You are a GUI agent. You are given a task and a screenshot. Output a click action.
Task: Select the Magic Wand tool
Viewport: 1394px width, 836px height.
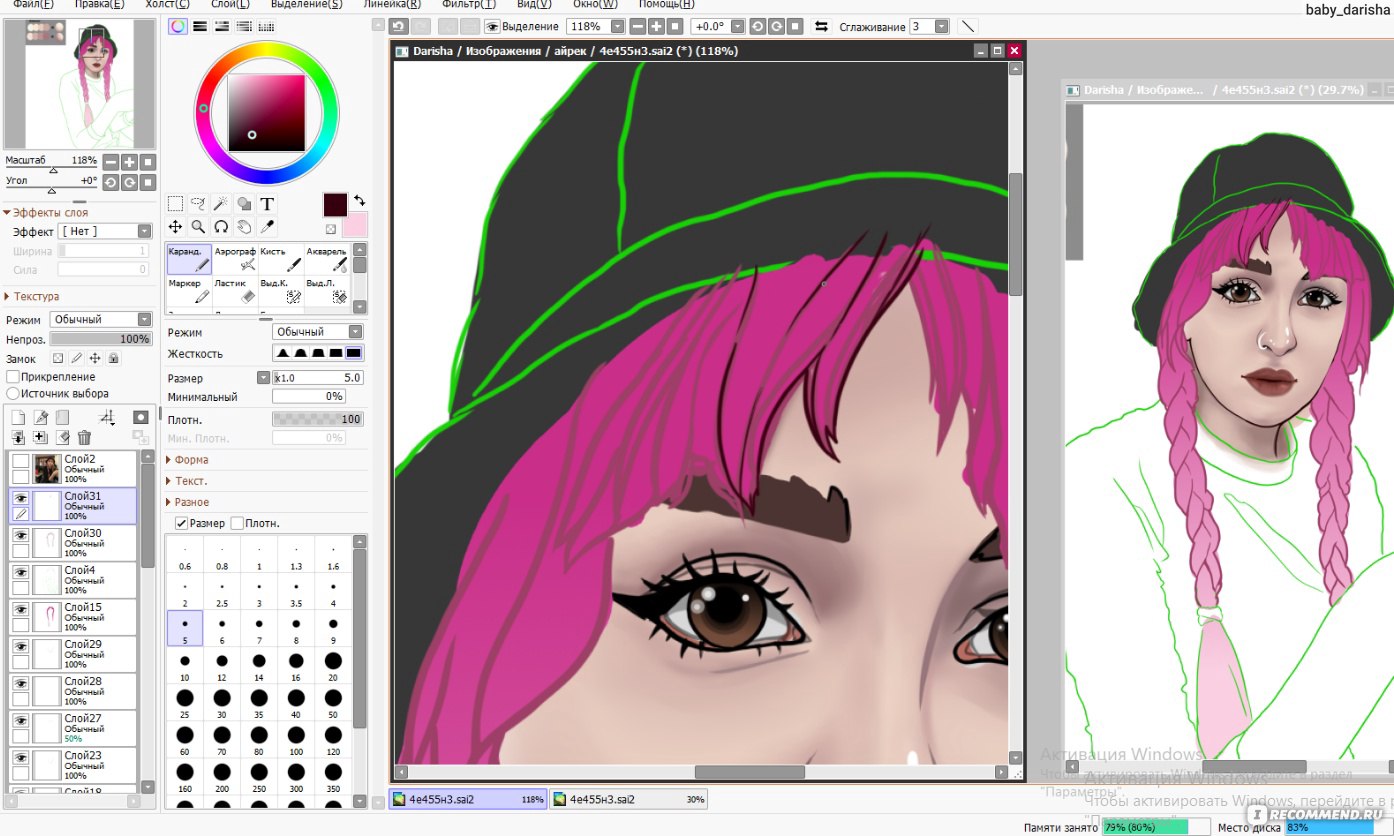pyautogui.click(x=221, y=203)
